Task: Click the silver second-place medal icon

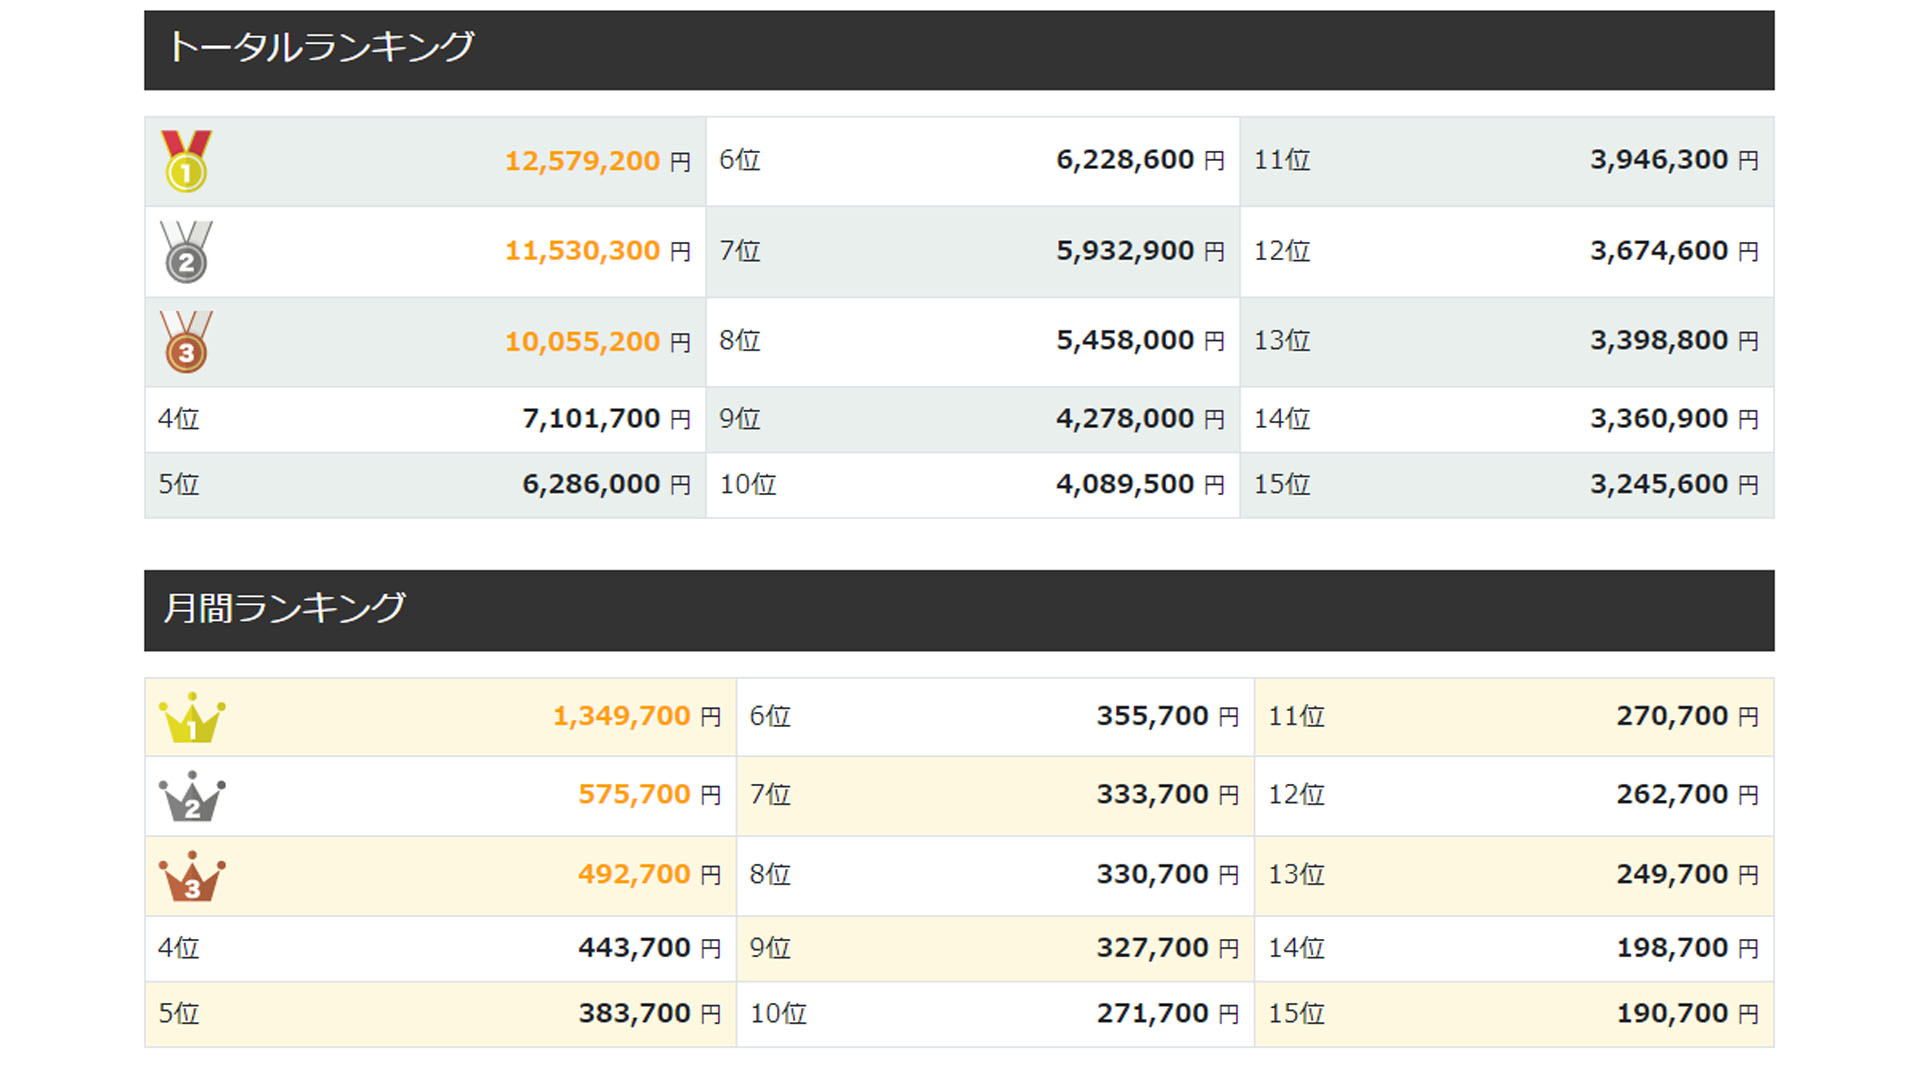Action: (x=186, y=252)
